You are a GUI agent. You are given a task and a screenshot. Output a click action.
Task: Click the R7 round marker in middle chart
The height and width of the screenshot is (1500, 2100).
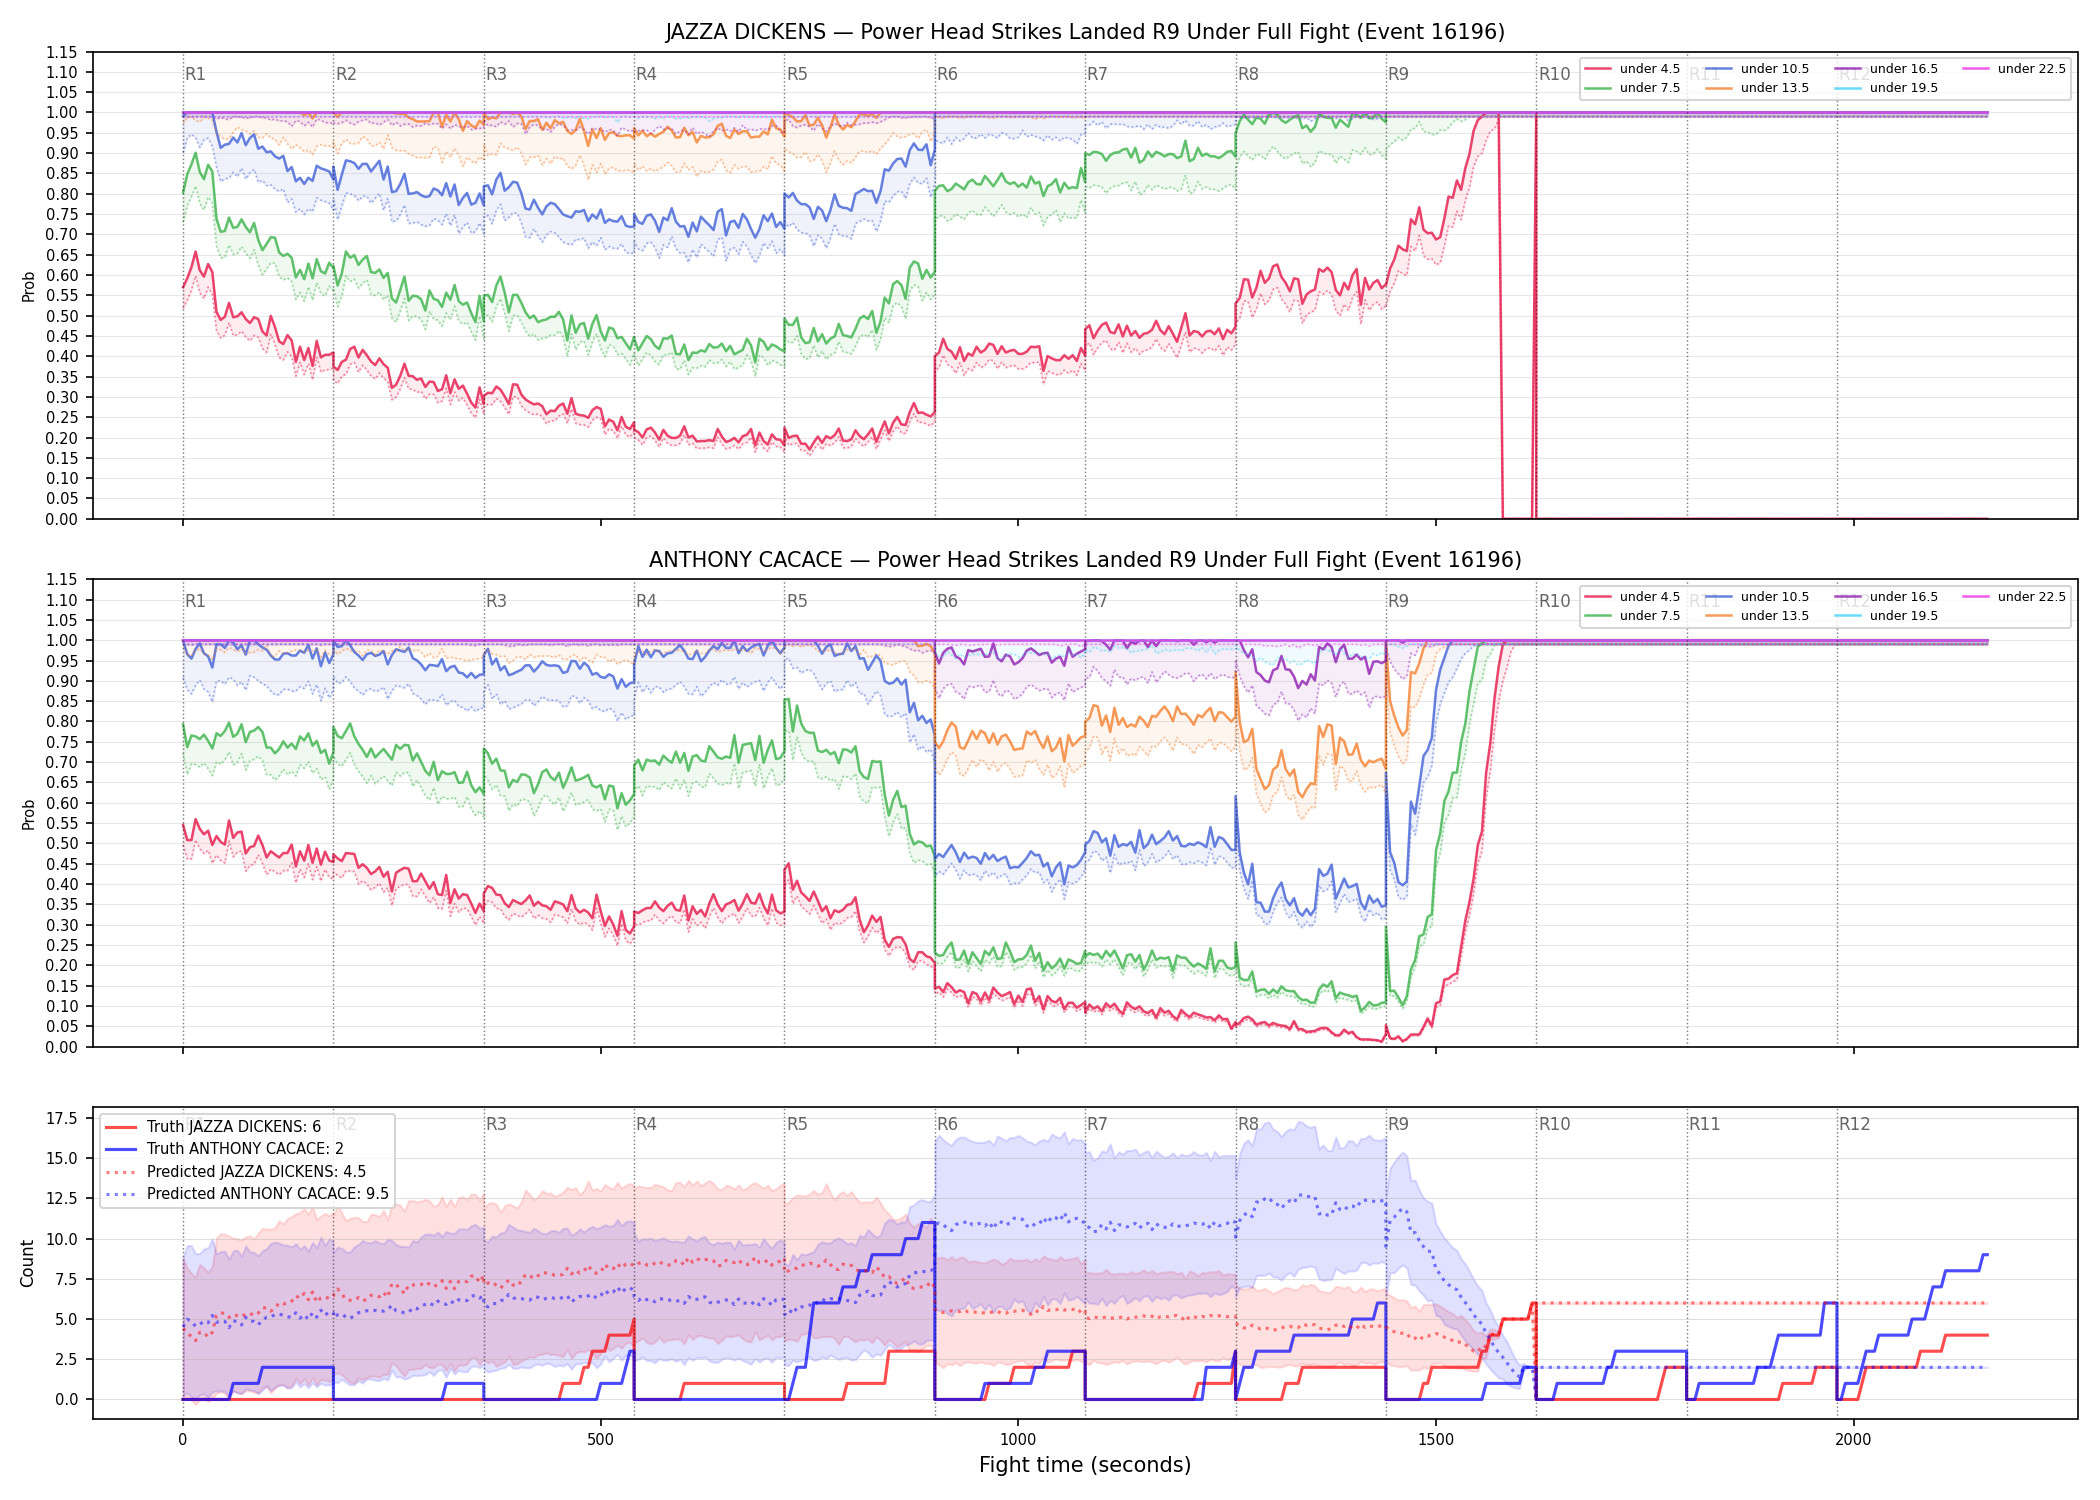1097,601
